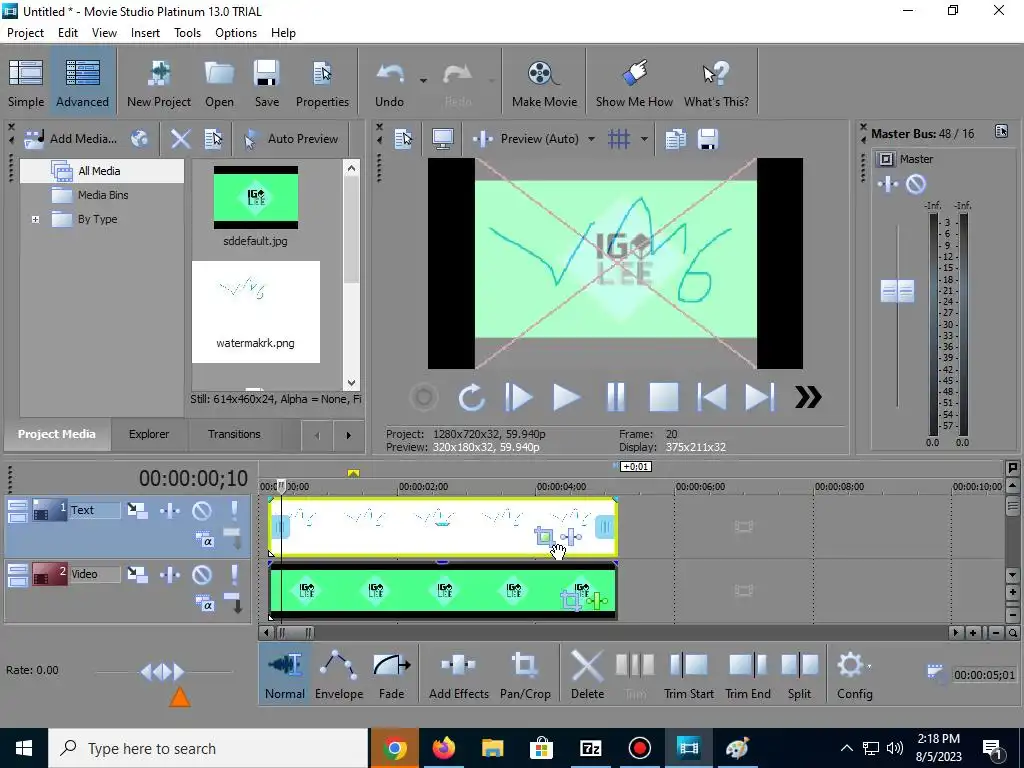
Task: Toggle preview on external monitor
Action: (443, 138)
